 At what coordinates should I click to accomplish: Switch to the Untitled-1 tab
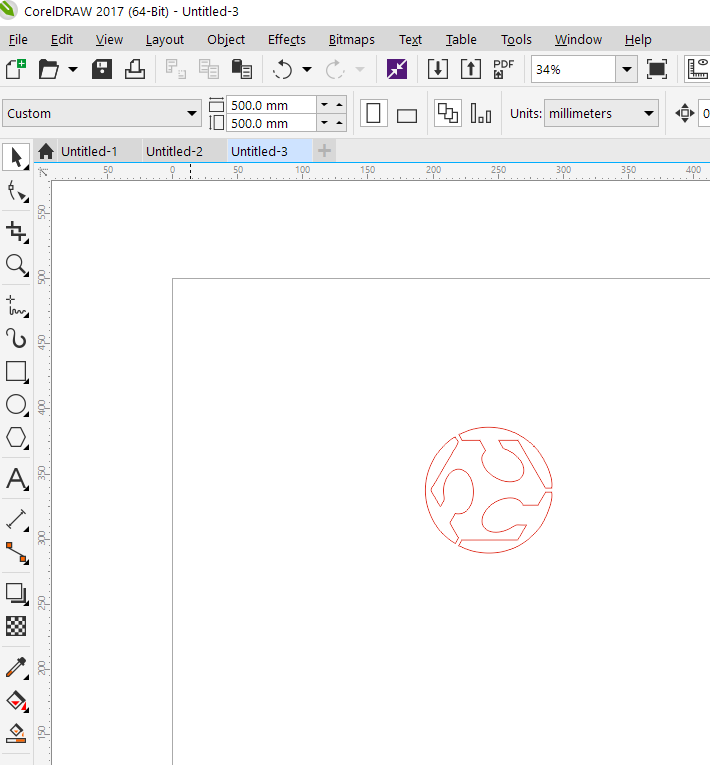[x=89, y=151]
